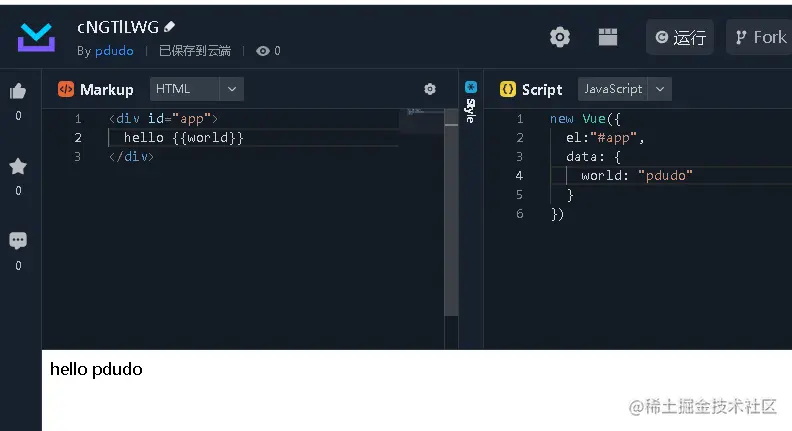The width and height of the screenshot is (792, 431).
Task: Run the code with 运行 button
Action: (x=680, y=37)
